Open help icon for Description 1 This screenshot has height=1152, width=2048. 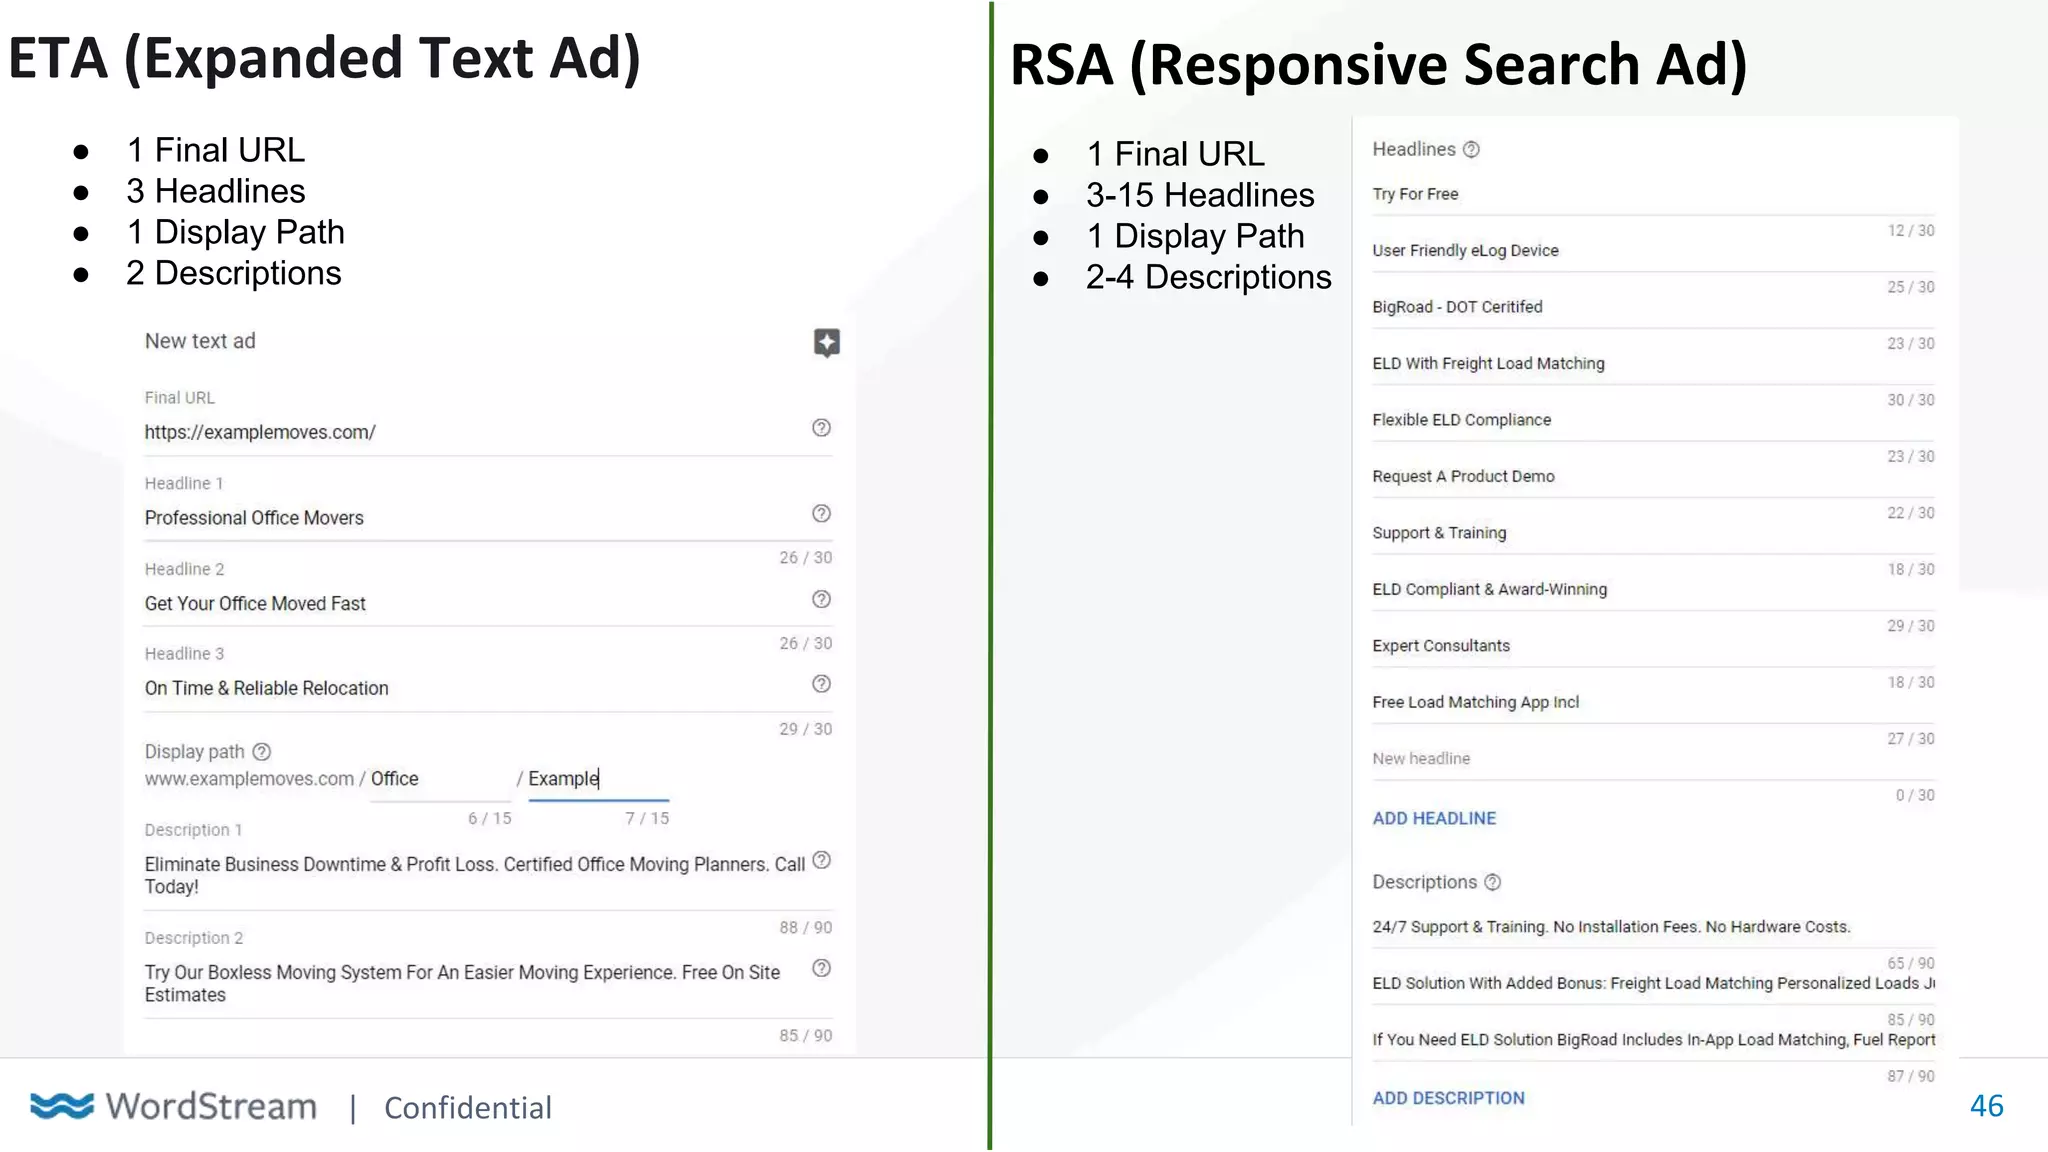coord(821,860)
